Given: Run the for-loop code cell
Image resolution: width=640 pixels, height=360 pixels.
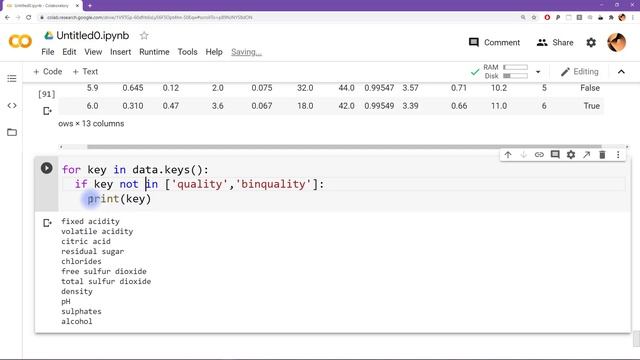Looking at the screenshot, I should pos(47,168).
